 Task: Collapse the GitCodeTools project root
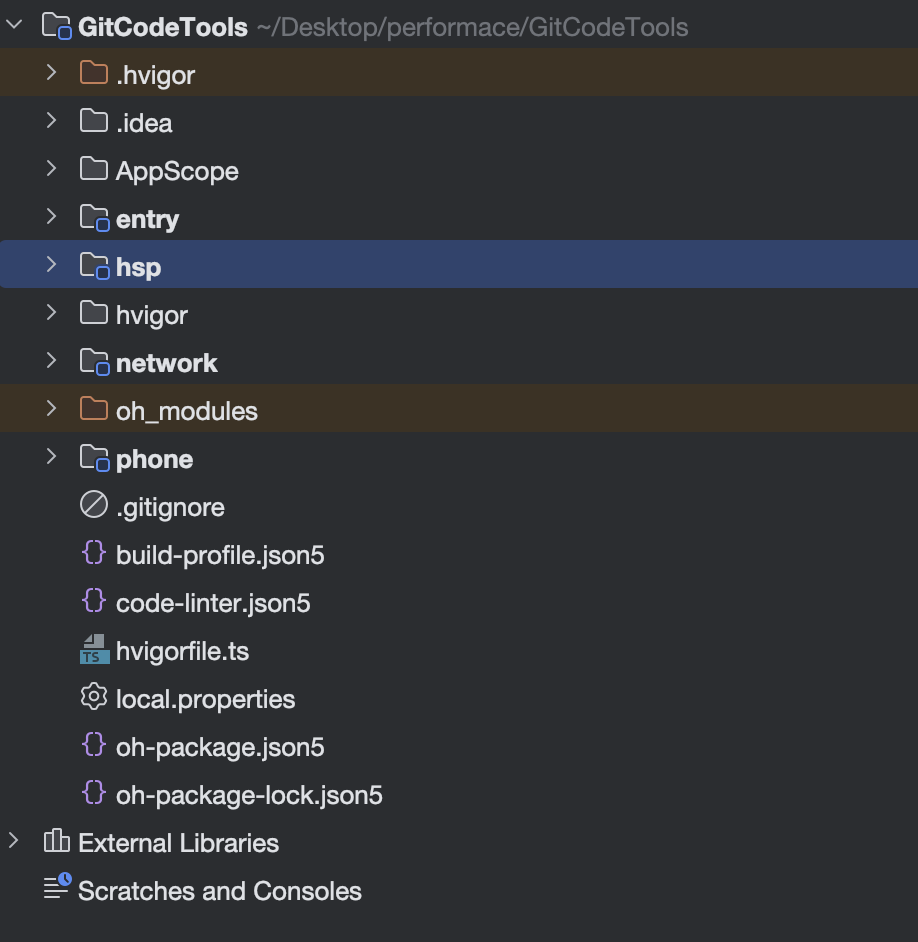pyautogui.click(x=14, y=27)
